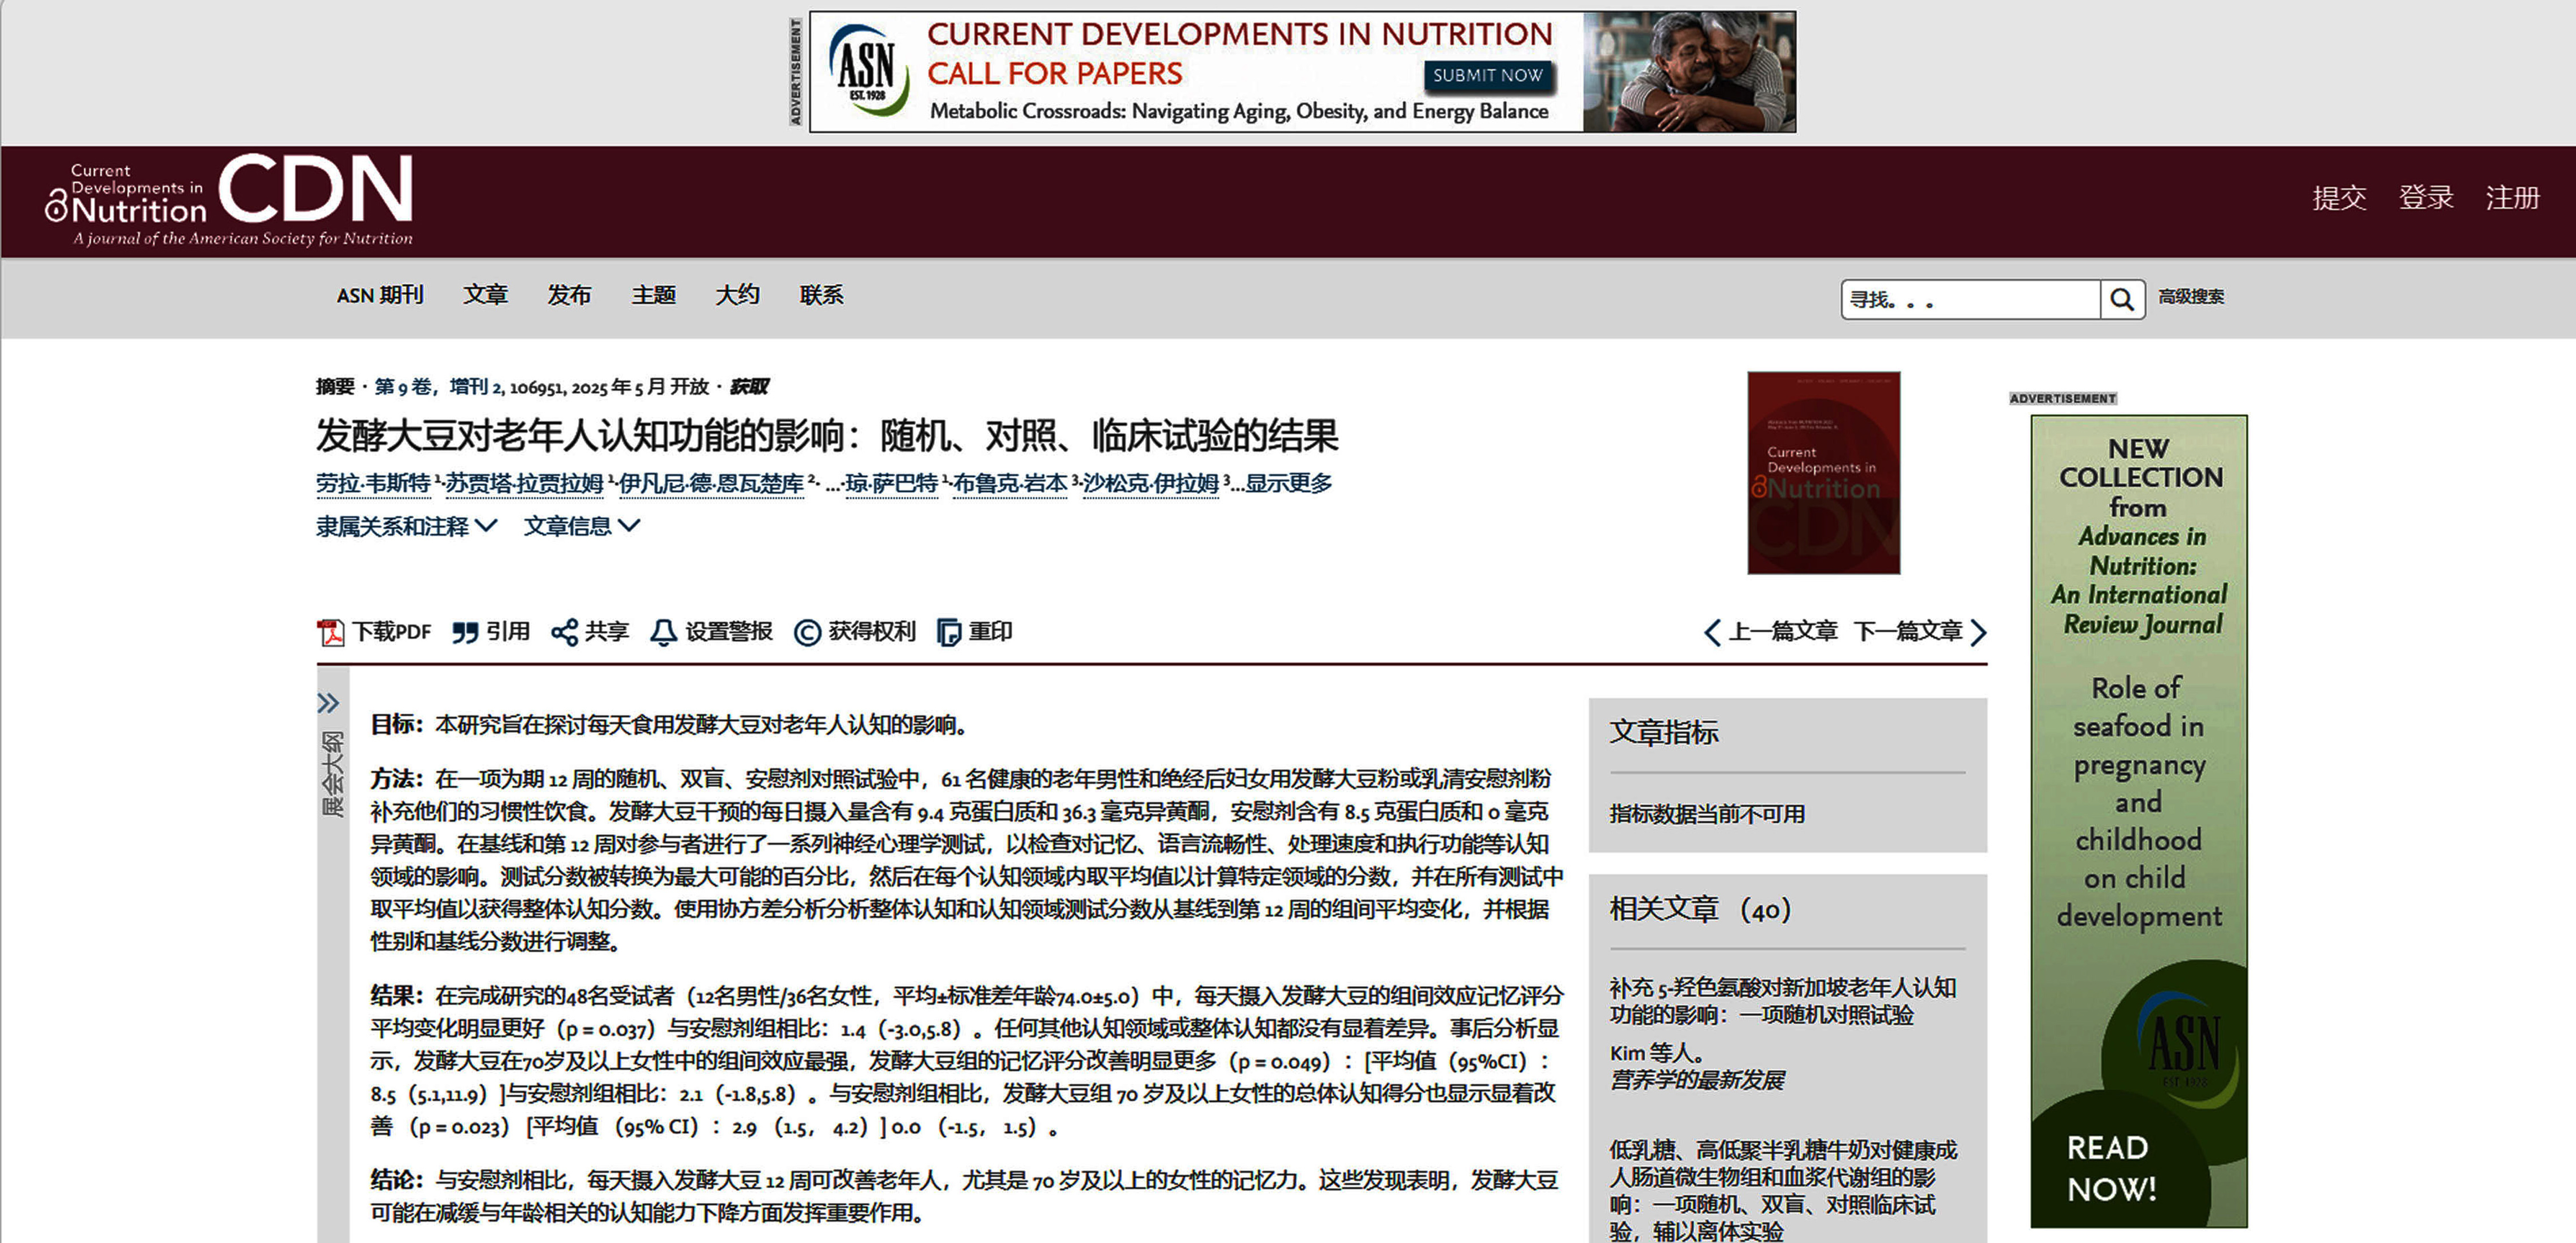Image resolution: width=2576 pixels, height=1243 pixels.
Task: Click the share network icon
Action: (x=564, y=632)
